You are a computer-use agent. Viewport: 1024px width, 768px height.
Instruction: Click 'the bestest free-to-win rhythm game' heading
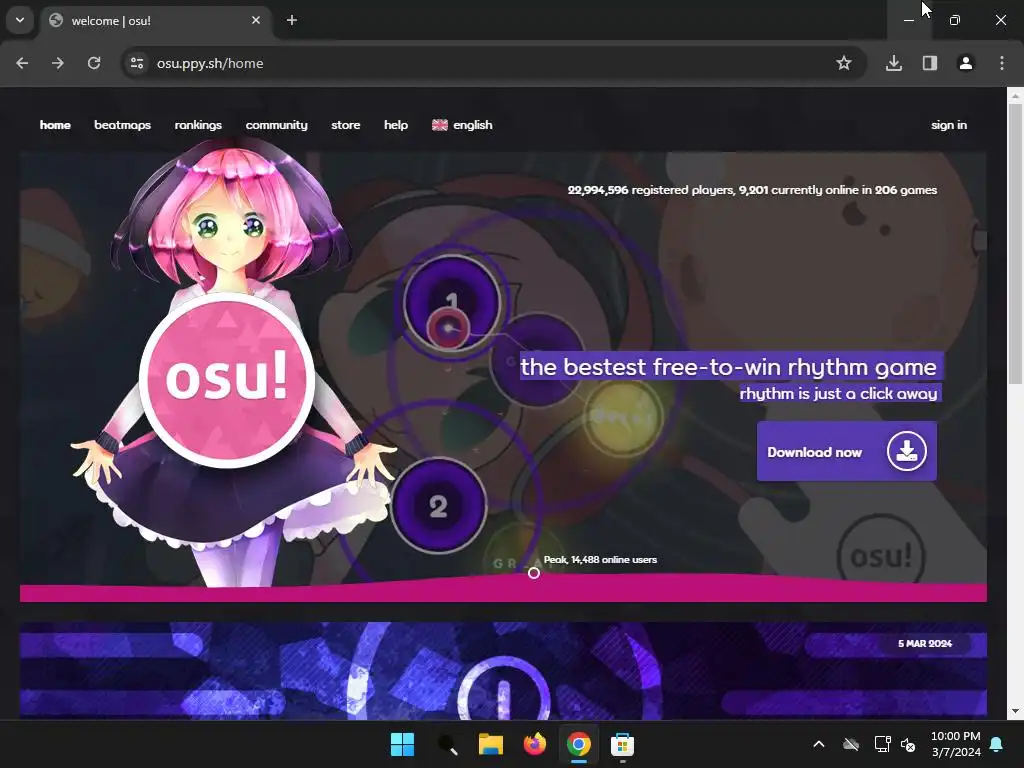[x=728, y=367]
